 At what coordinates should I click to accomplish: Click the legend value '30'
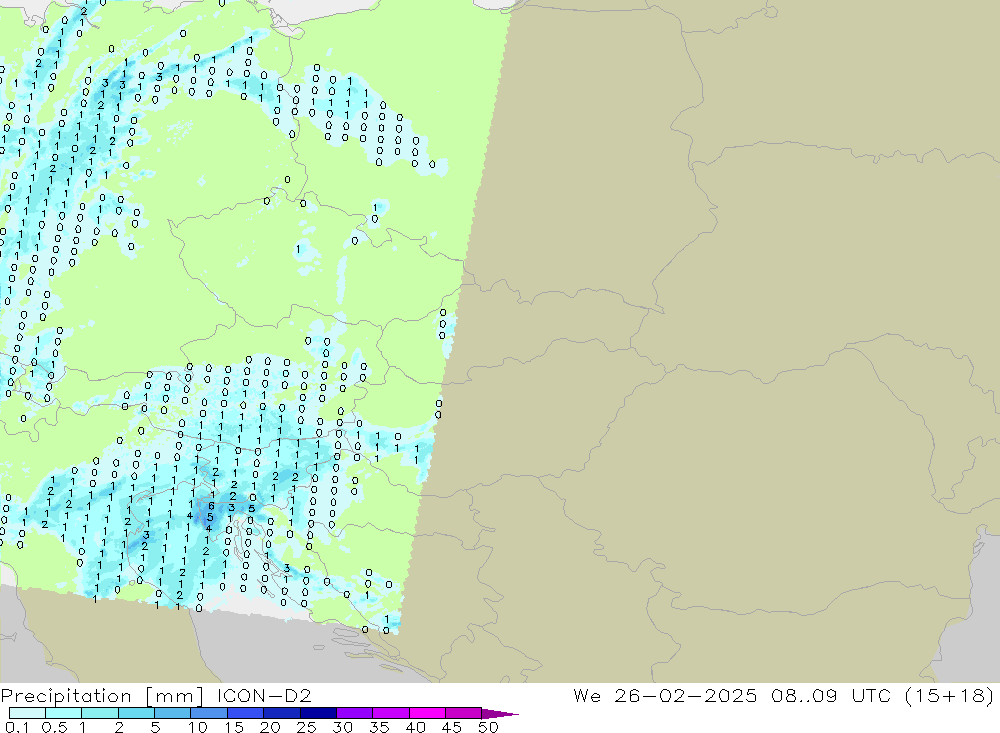(x=342, y=727)
